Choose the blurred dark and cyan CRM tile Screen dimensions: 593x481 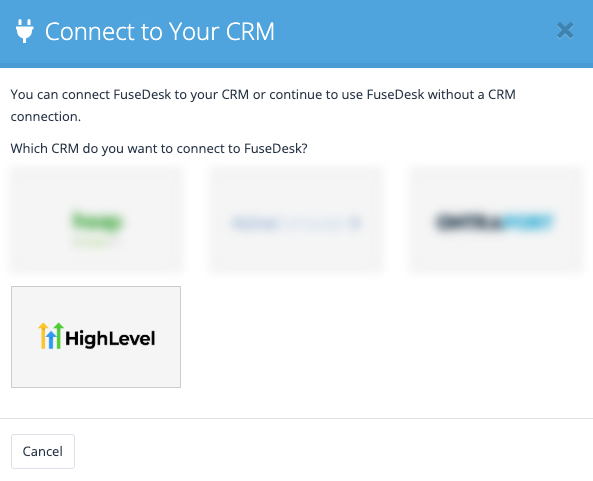496,220
